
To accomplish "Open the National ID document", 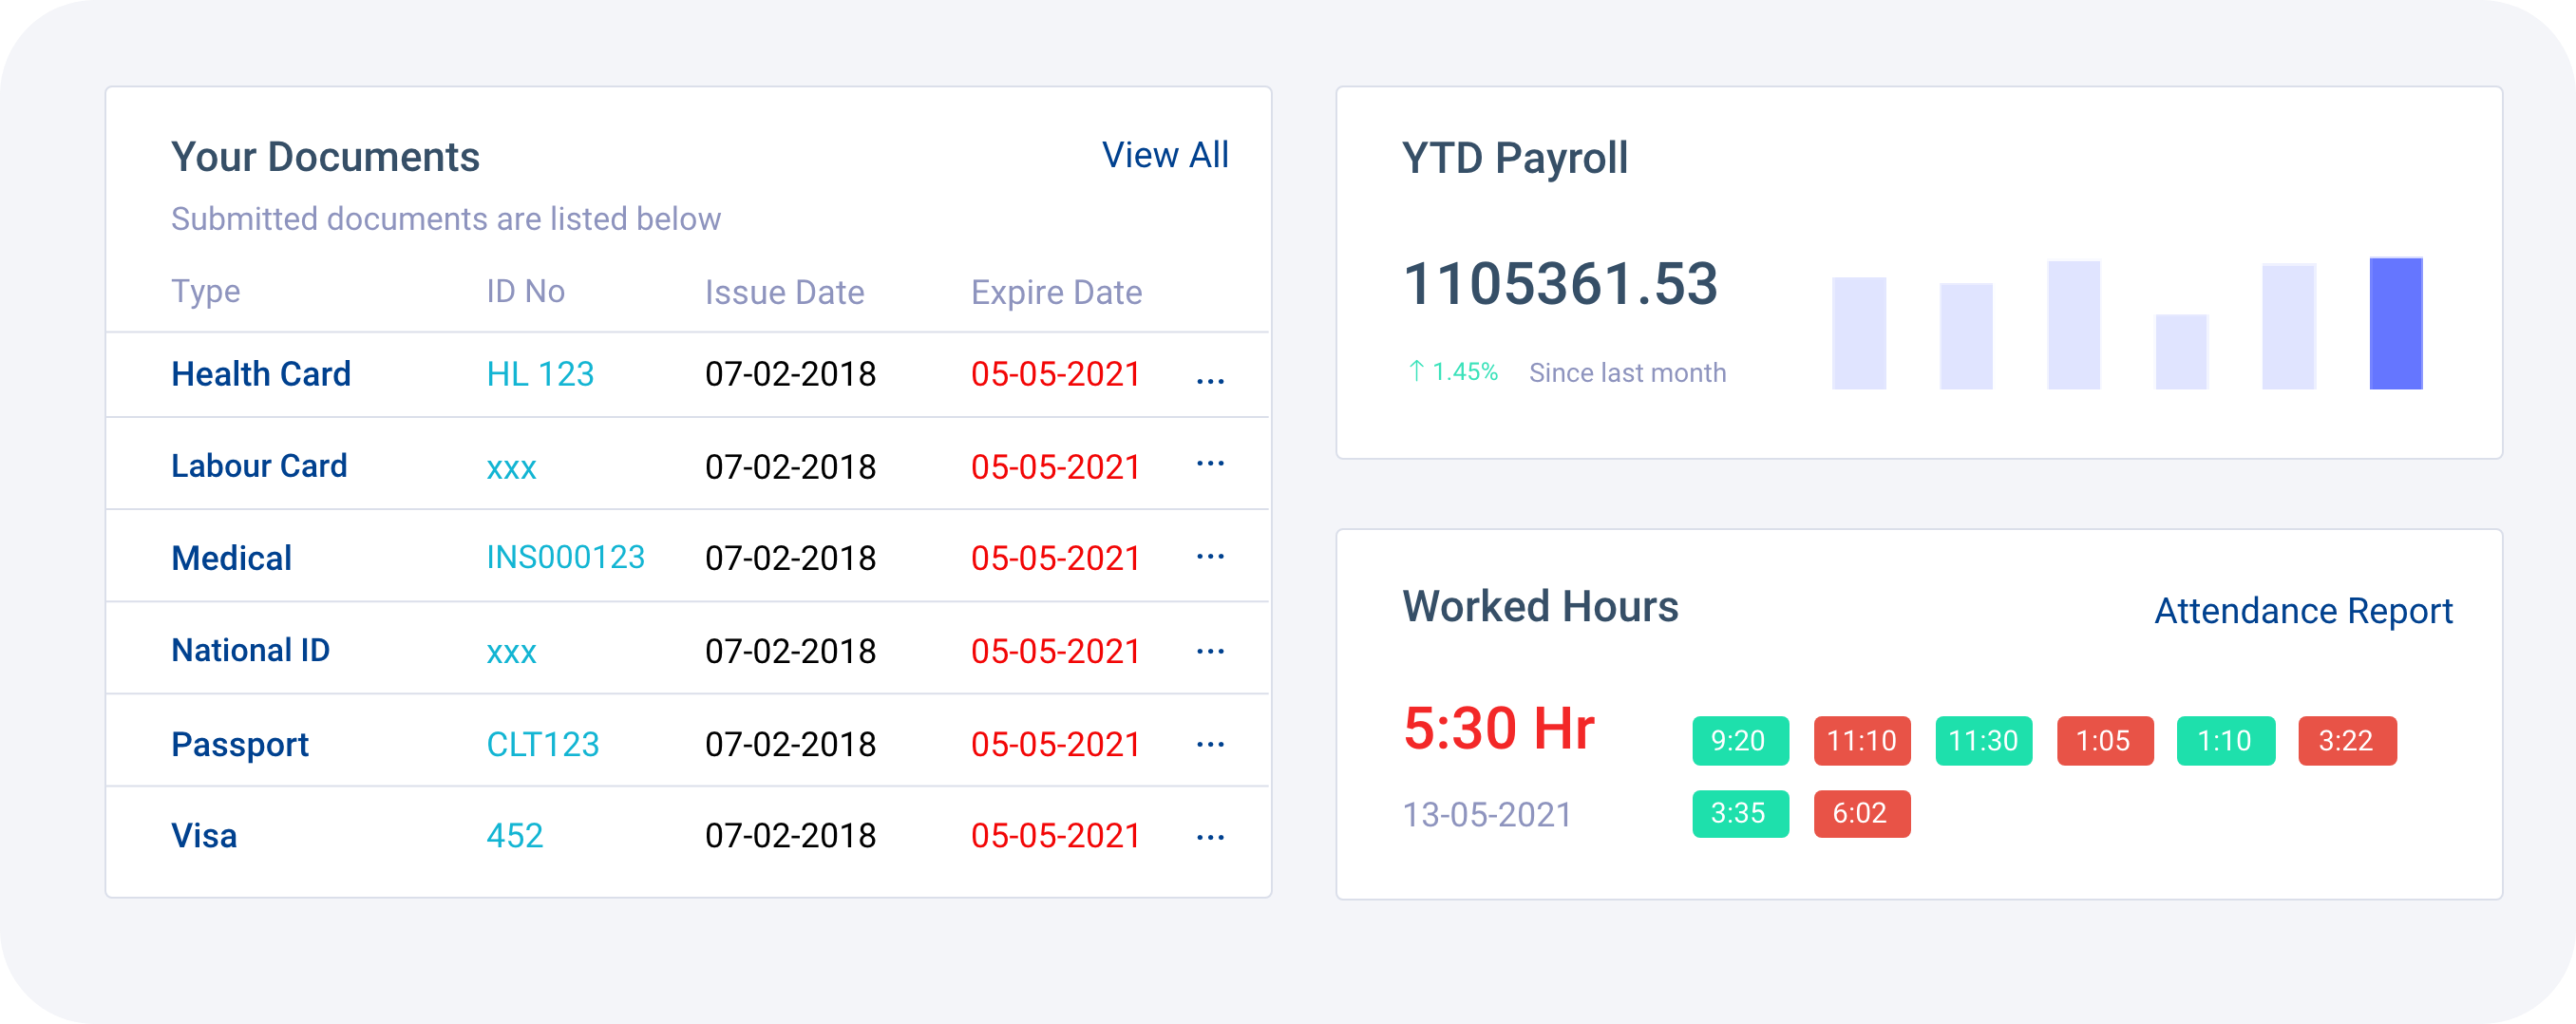I will (250, 650).
